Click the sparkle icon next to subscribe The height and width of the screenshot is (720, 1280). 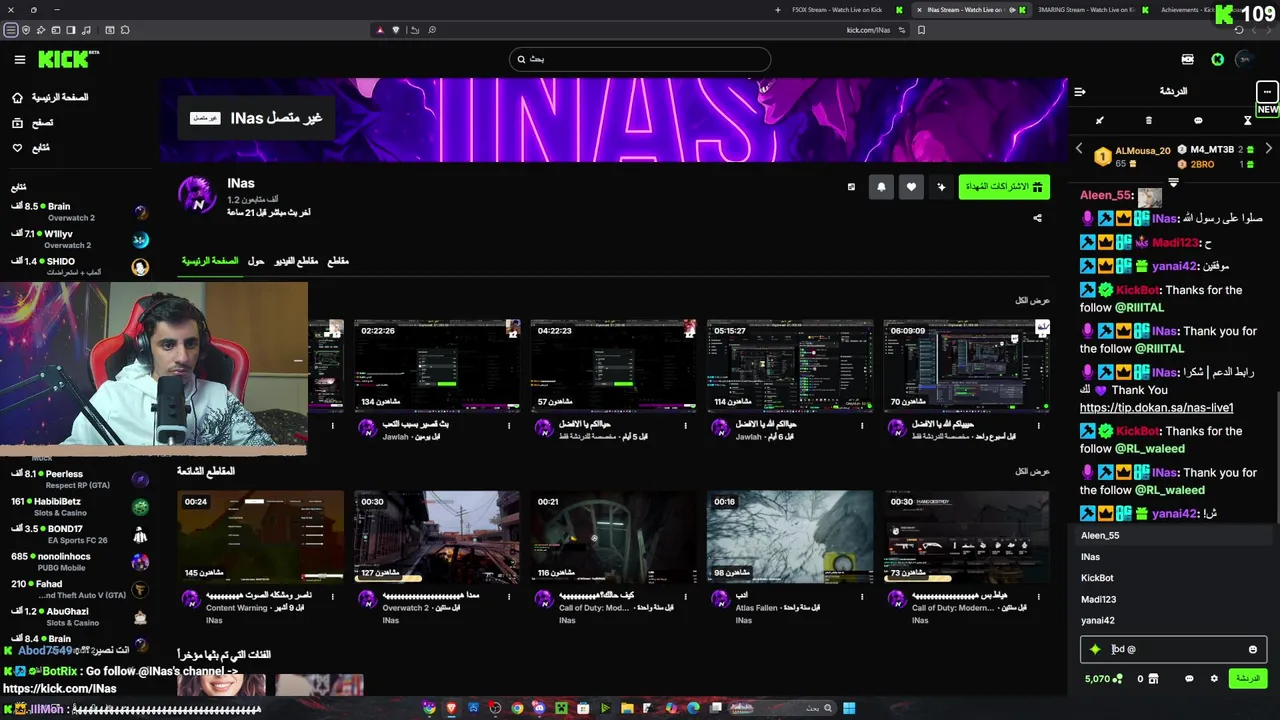tap(941, 187)
